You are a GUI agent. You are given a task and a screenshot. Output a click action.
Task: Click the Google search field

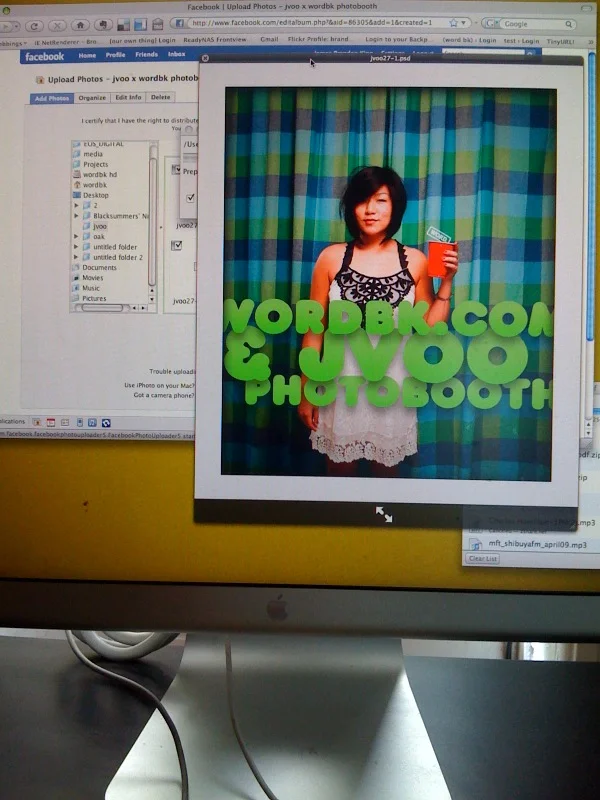tap(532, 24)
